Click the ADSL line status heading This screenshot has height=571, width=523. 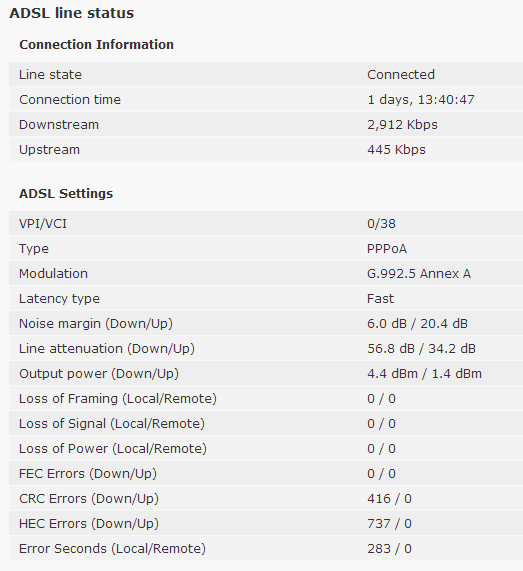coord(72,13)
